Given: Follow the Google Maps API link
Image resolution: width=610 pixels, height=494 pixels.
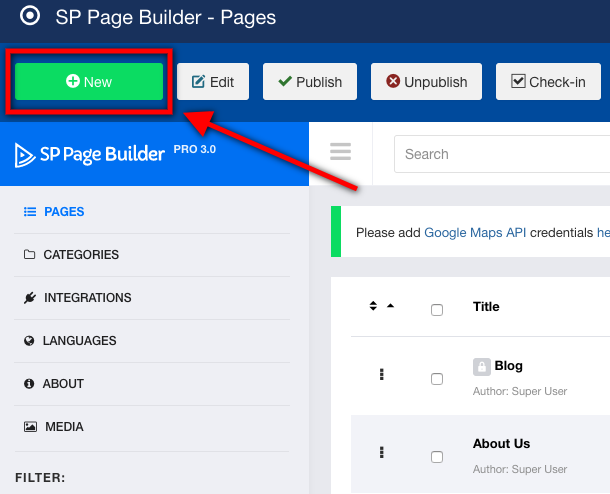Looking at the screenshot, I should coord(475,233).
